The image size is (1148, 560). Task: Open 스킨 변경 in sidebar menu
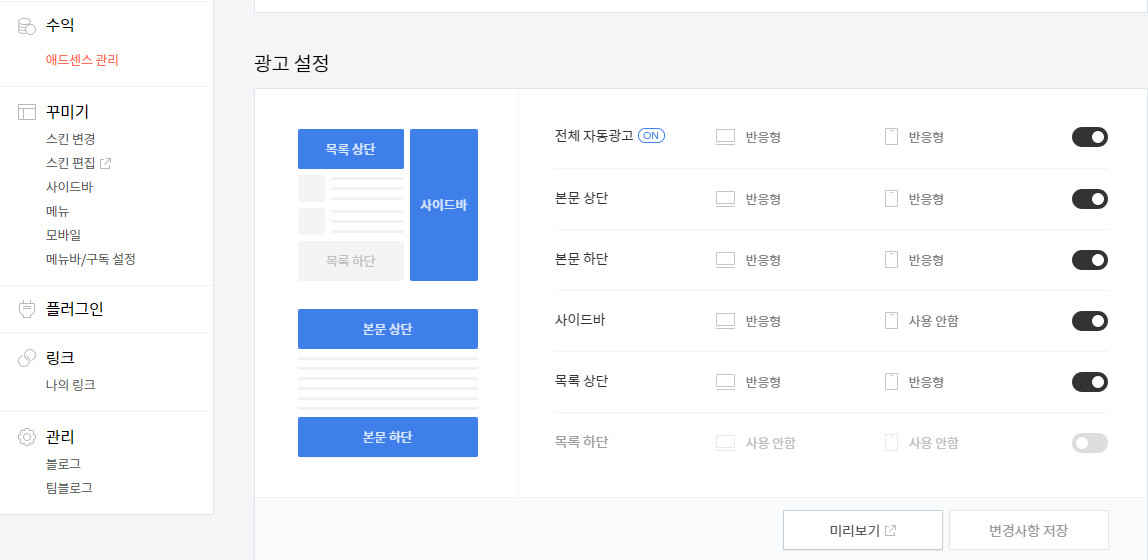70,138
